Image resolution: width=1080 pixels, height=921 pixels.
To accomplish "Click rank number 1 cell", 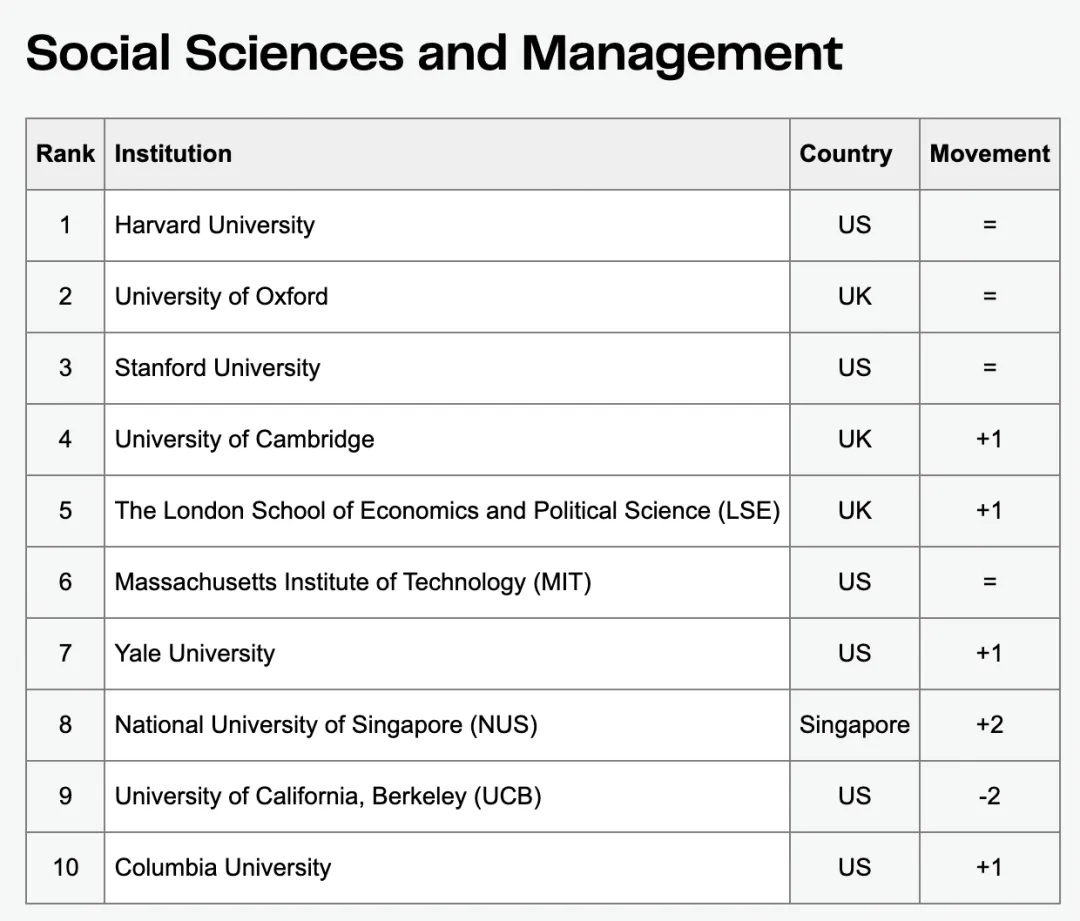I will point(65,225).
